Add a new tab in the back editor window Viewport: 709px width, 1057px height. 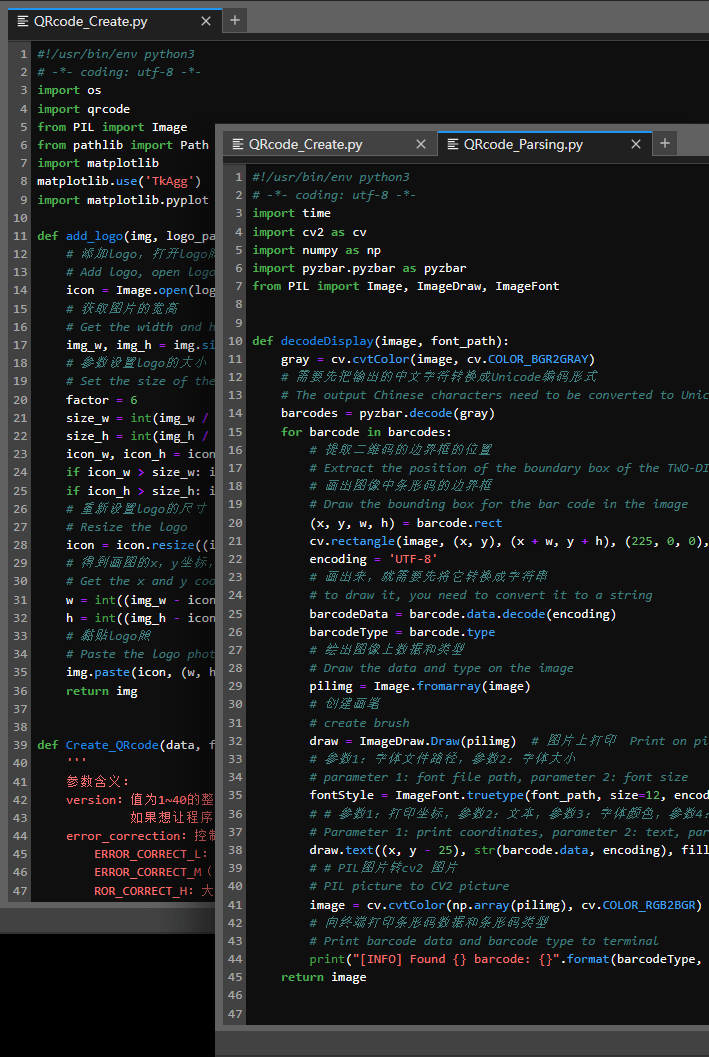pos(235,20)
